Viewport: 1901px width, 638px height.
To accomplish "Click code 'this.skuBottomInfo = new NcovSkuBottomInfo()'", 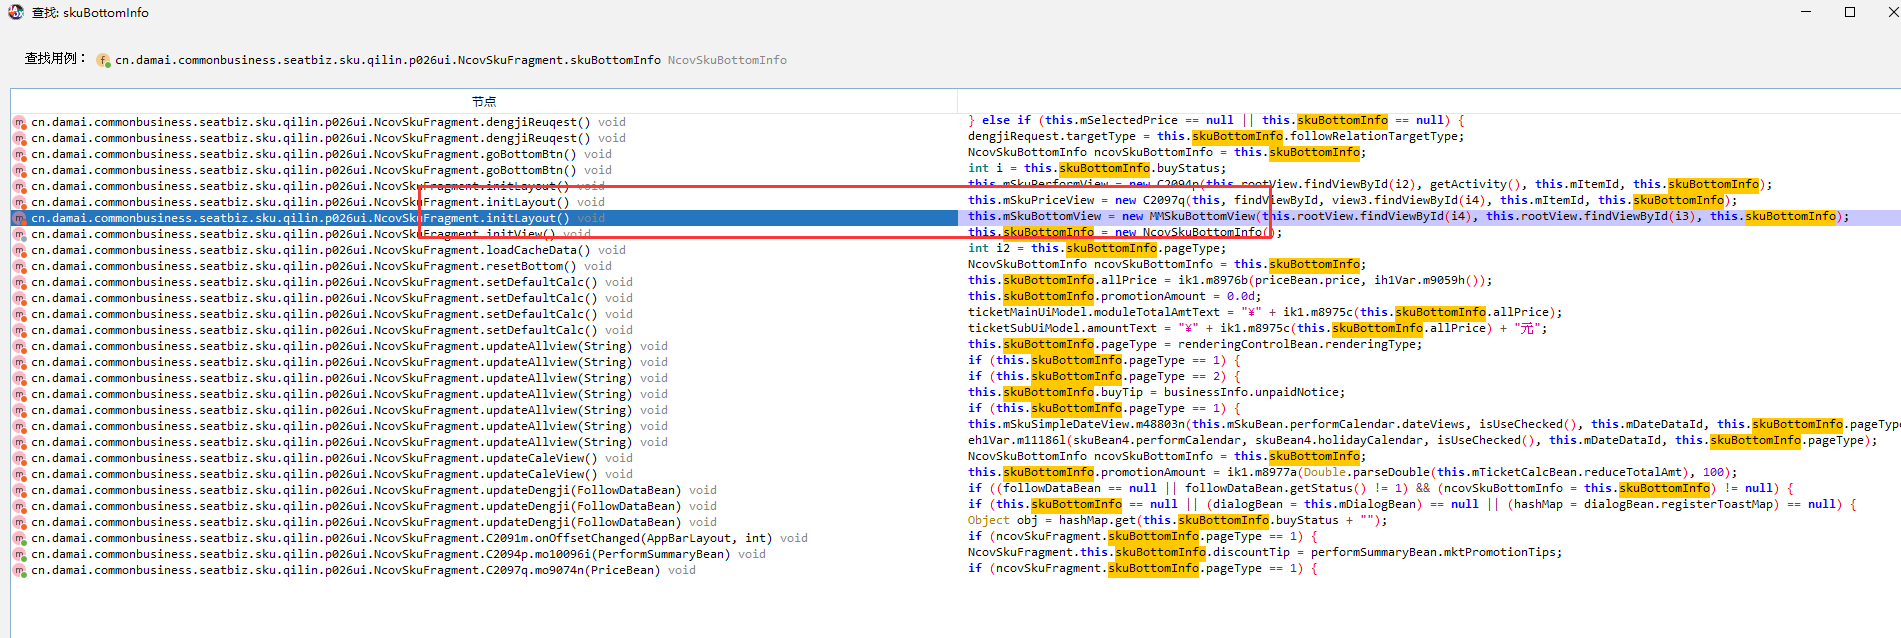I will pos(1125,232).
